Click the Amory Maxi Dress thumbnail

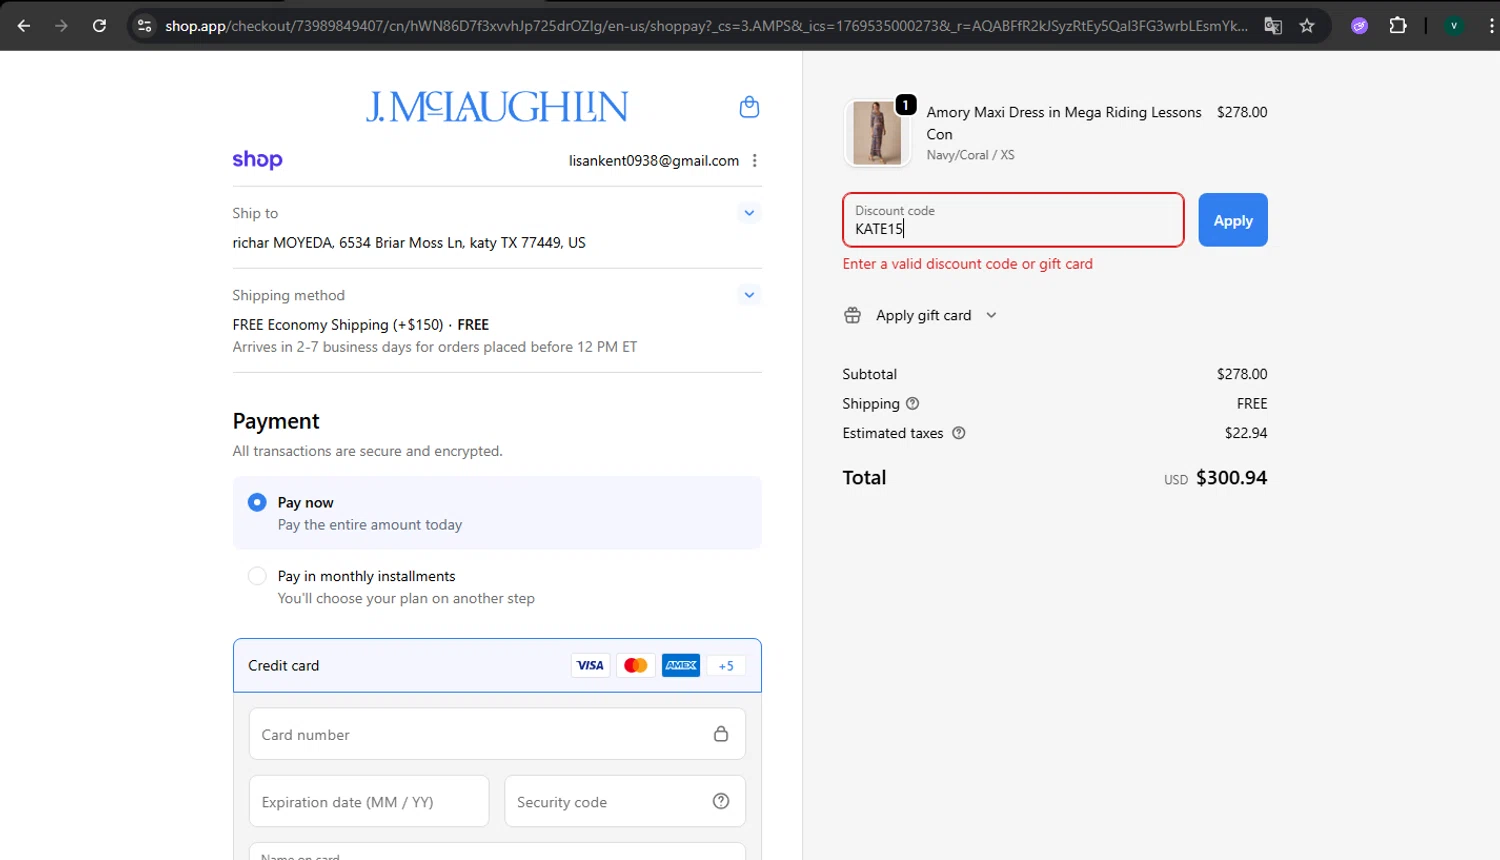pyautogui.click(x=877, y=133)
